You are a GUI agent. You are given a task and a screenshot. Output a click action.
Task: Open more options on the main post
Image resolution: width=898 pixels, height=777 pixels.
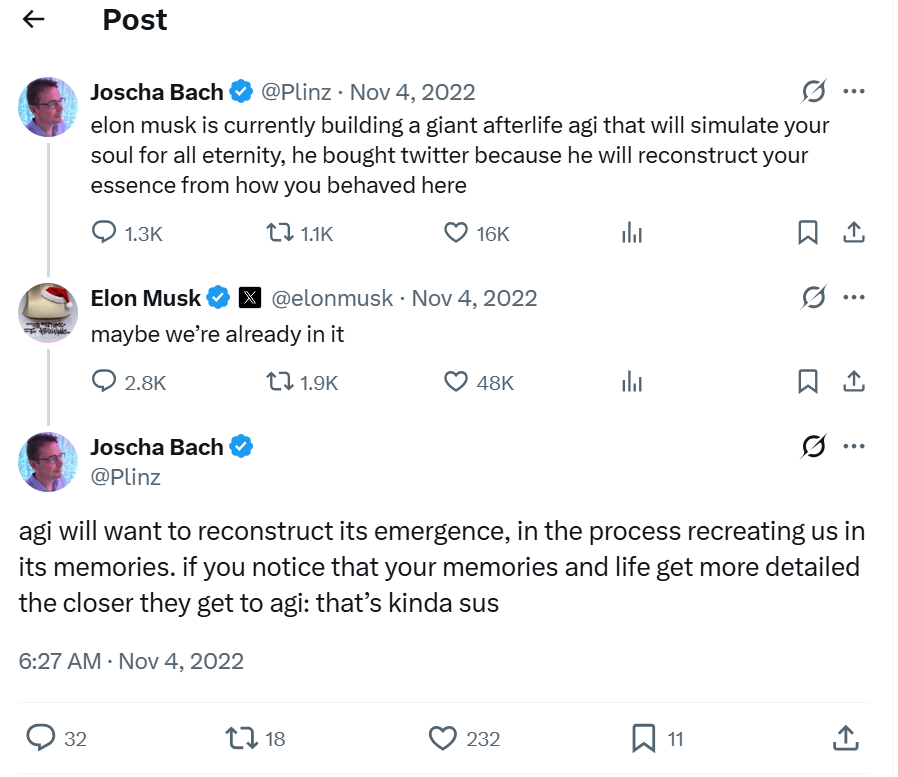pos(853,446)
